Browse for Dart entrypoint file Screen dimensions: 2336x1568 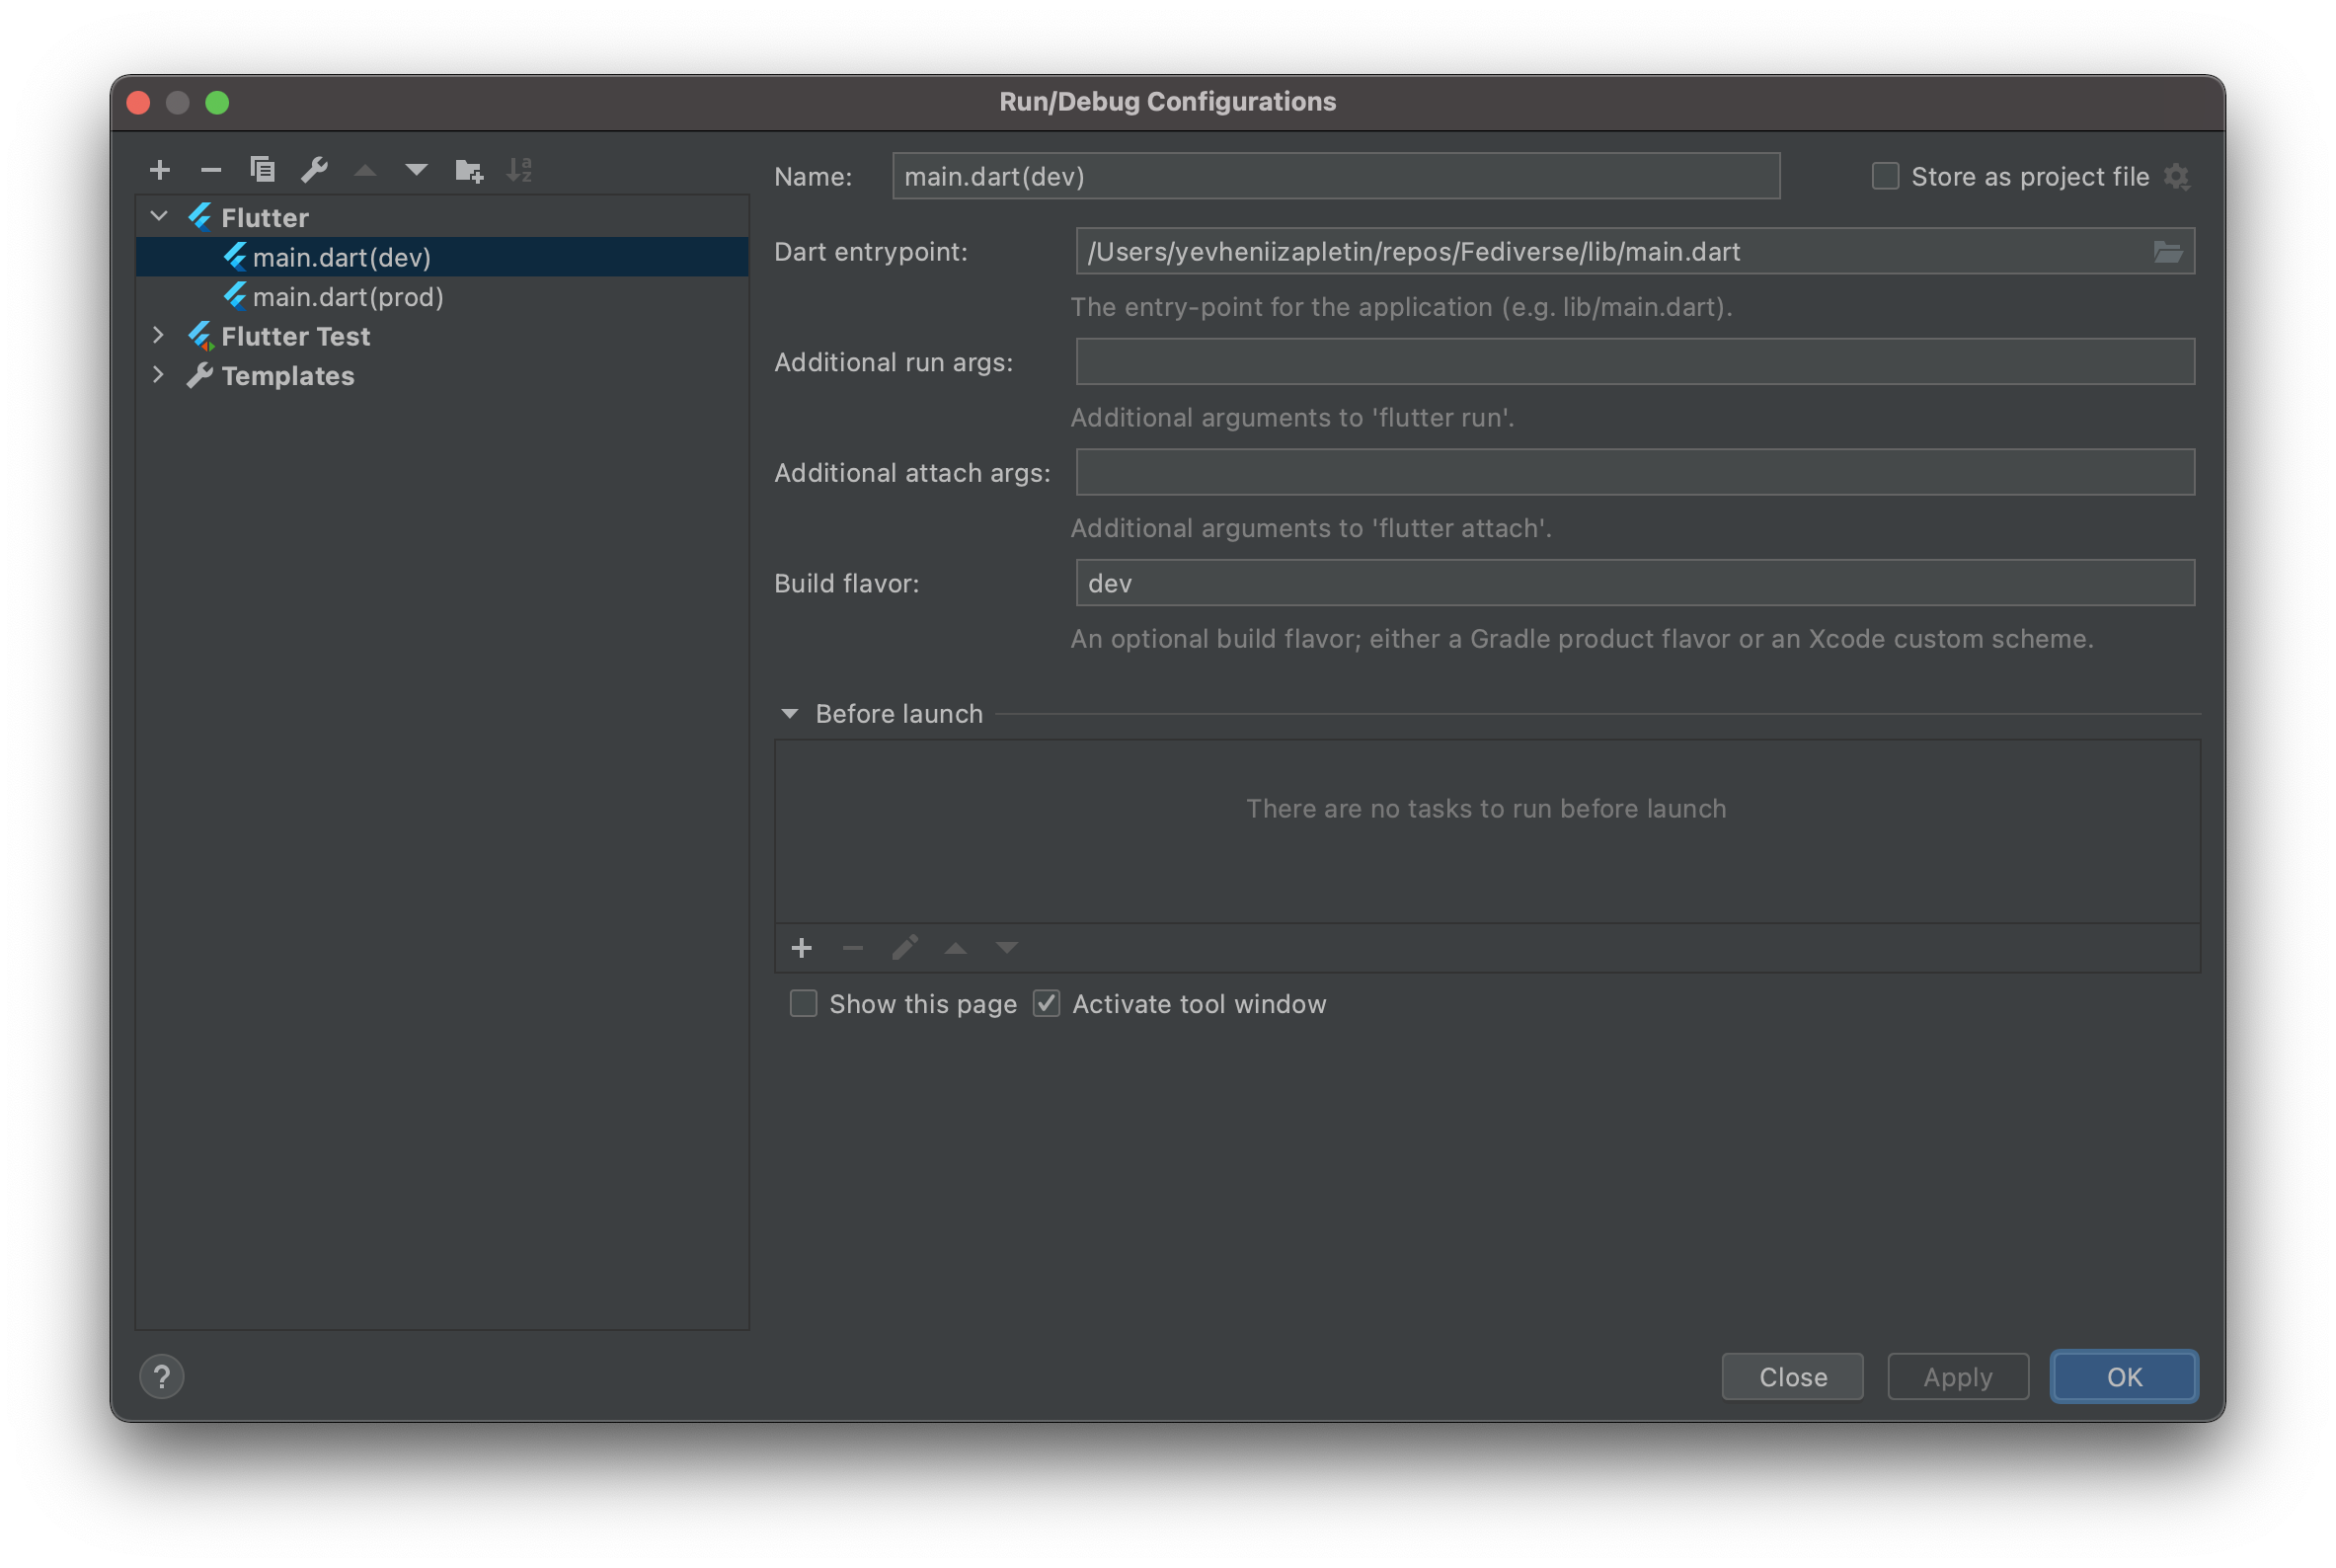pyautogui.click(x=2167, y=252)
